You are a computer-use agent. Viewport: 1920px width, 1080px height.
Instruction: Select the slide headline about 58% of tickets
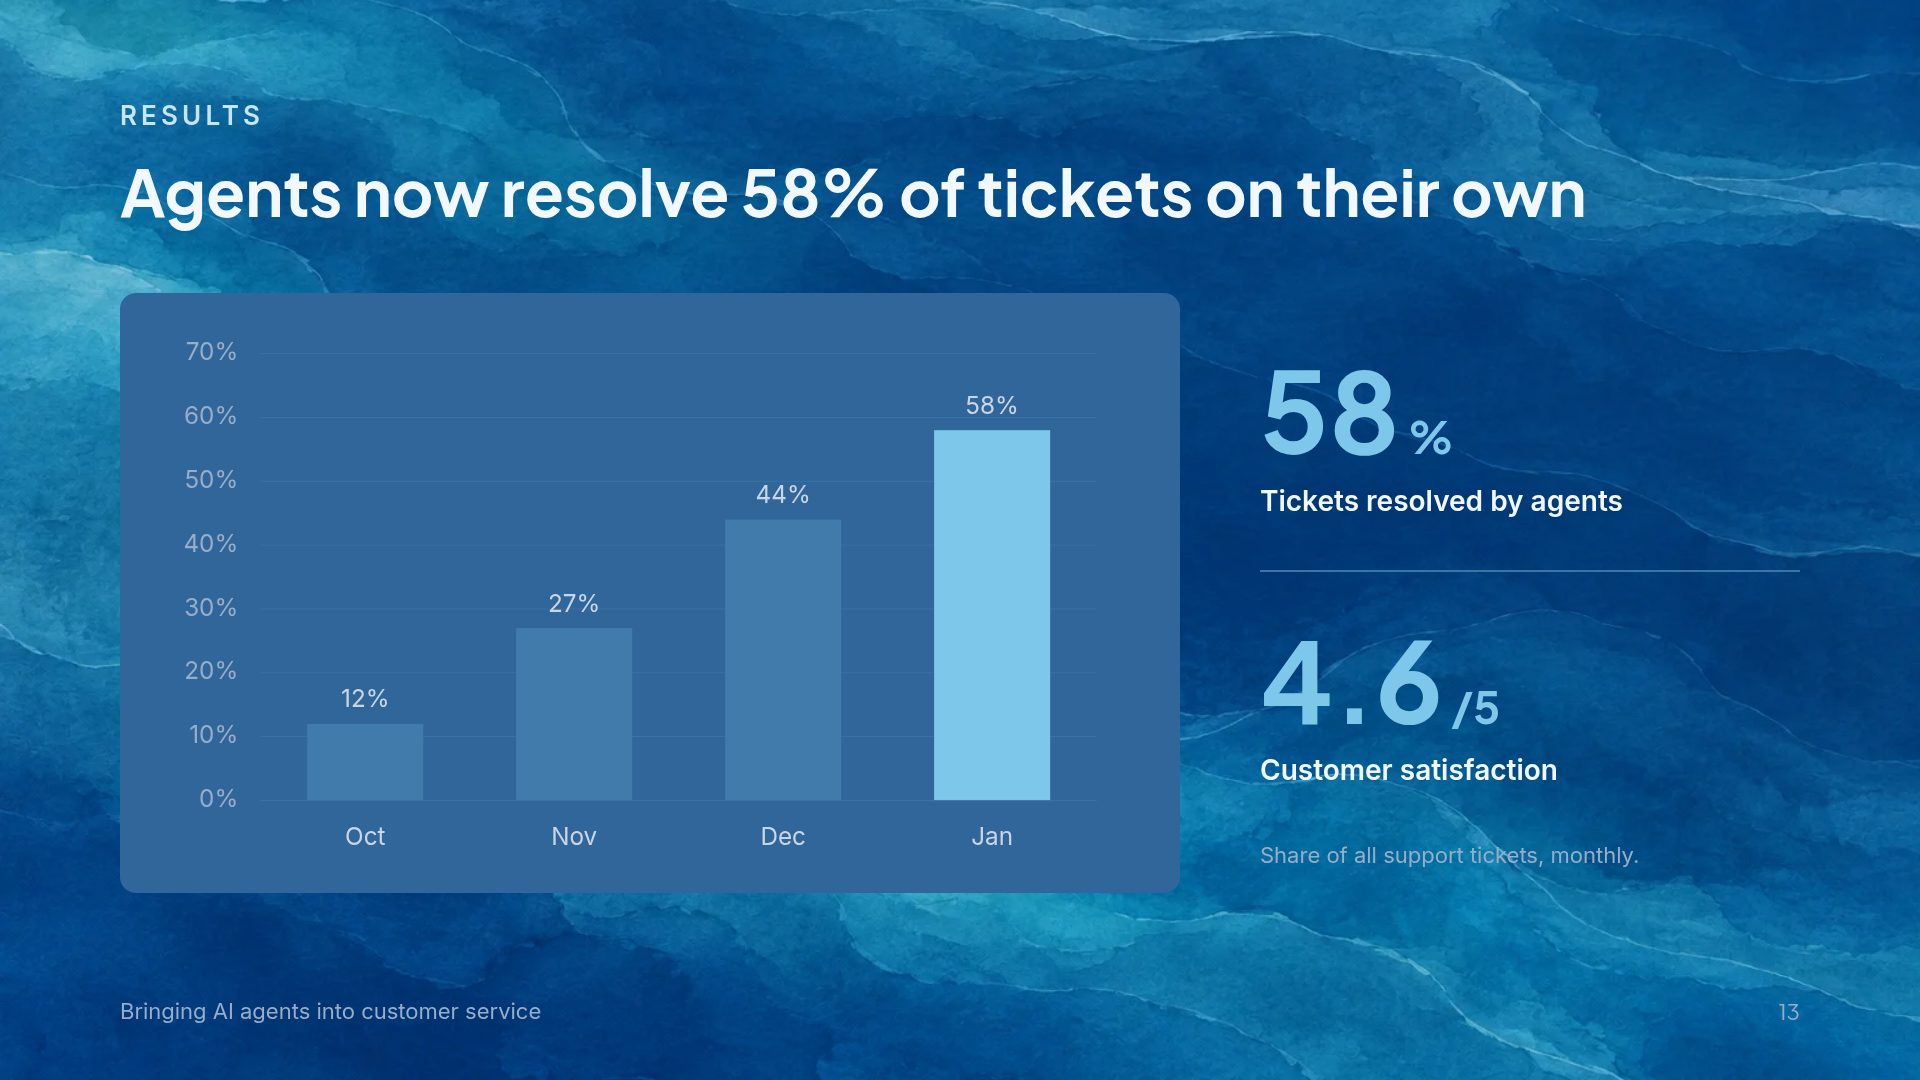click(853, 194)
